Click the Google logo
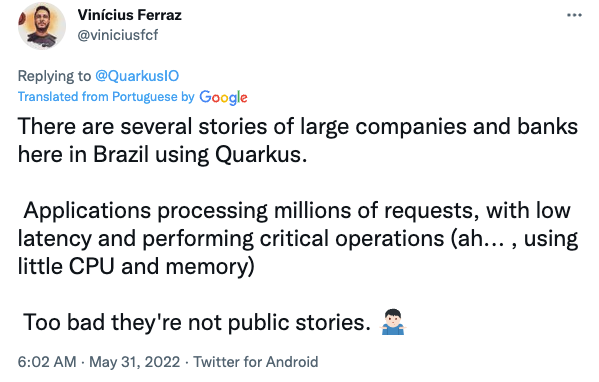Viewport: 599px width, 382px height. coord(223,98)
